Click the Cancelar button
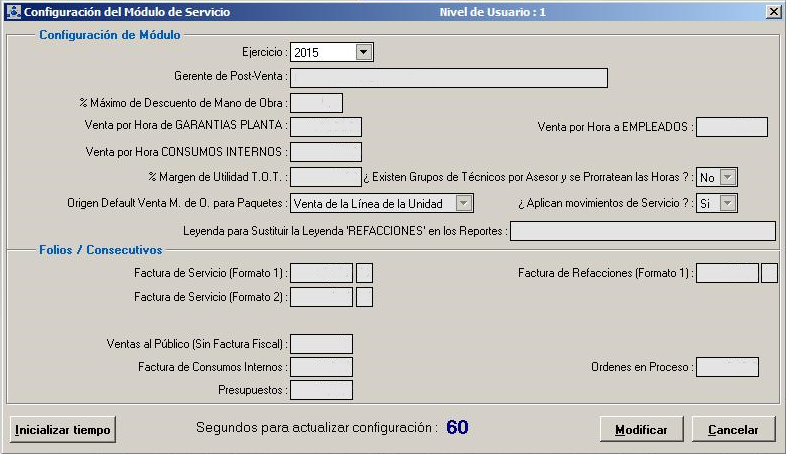The width and height of the screenshot is (786, 454). 733,429
